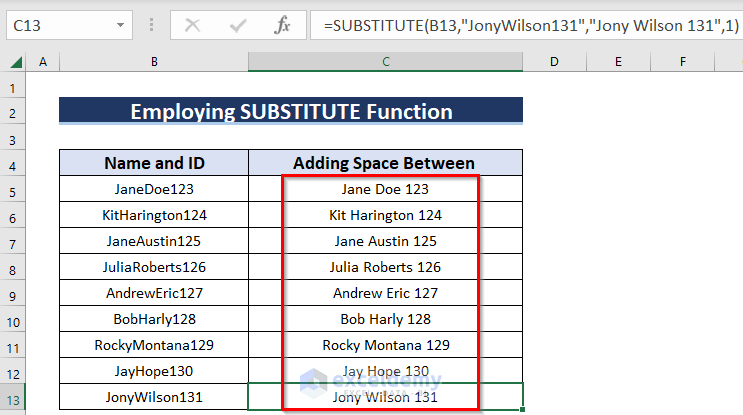Select the cell with 'RockyMontana129'
Screen dimensions: 743x415
click(x=154, y=345)
